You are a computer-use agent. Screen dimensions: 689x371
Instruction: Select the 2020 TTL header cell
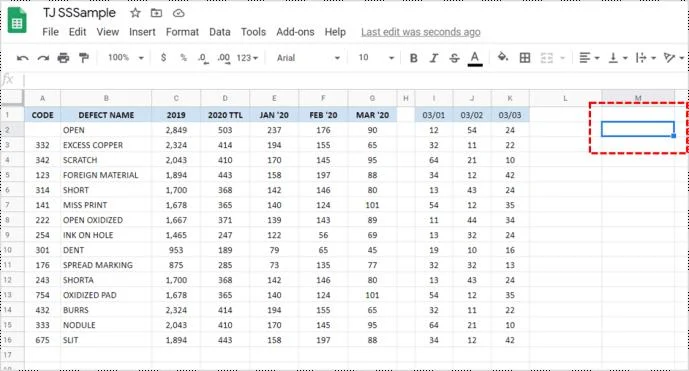[225, 115]
